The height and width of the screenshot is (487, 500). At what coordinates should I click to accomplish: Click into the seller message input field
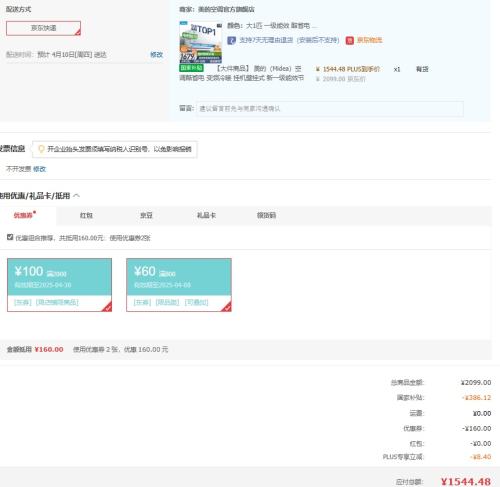pyautogui.click(x=330, y=109)
